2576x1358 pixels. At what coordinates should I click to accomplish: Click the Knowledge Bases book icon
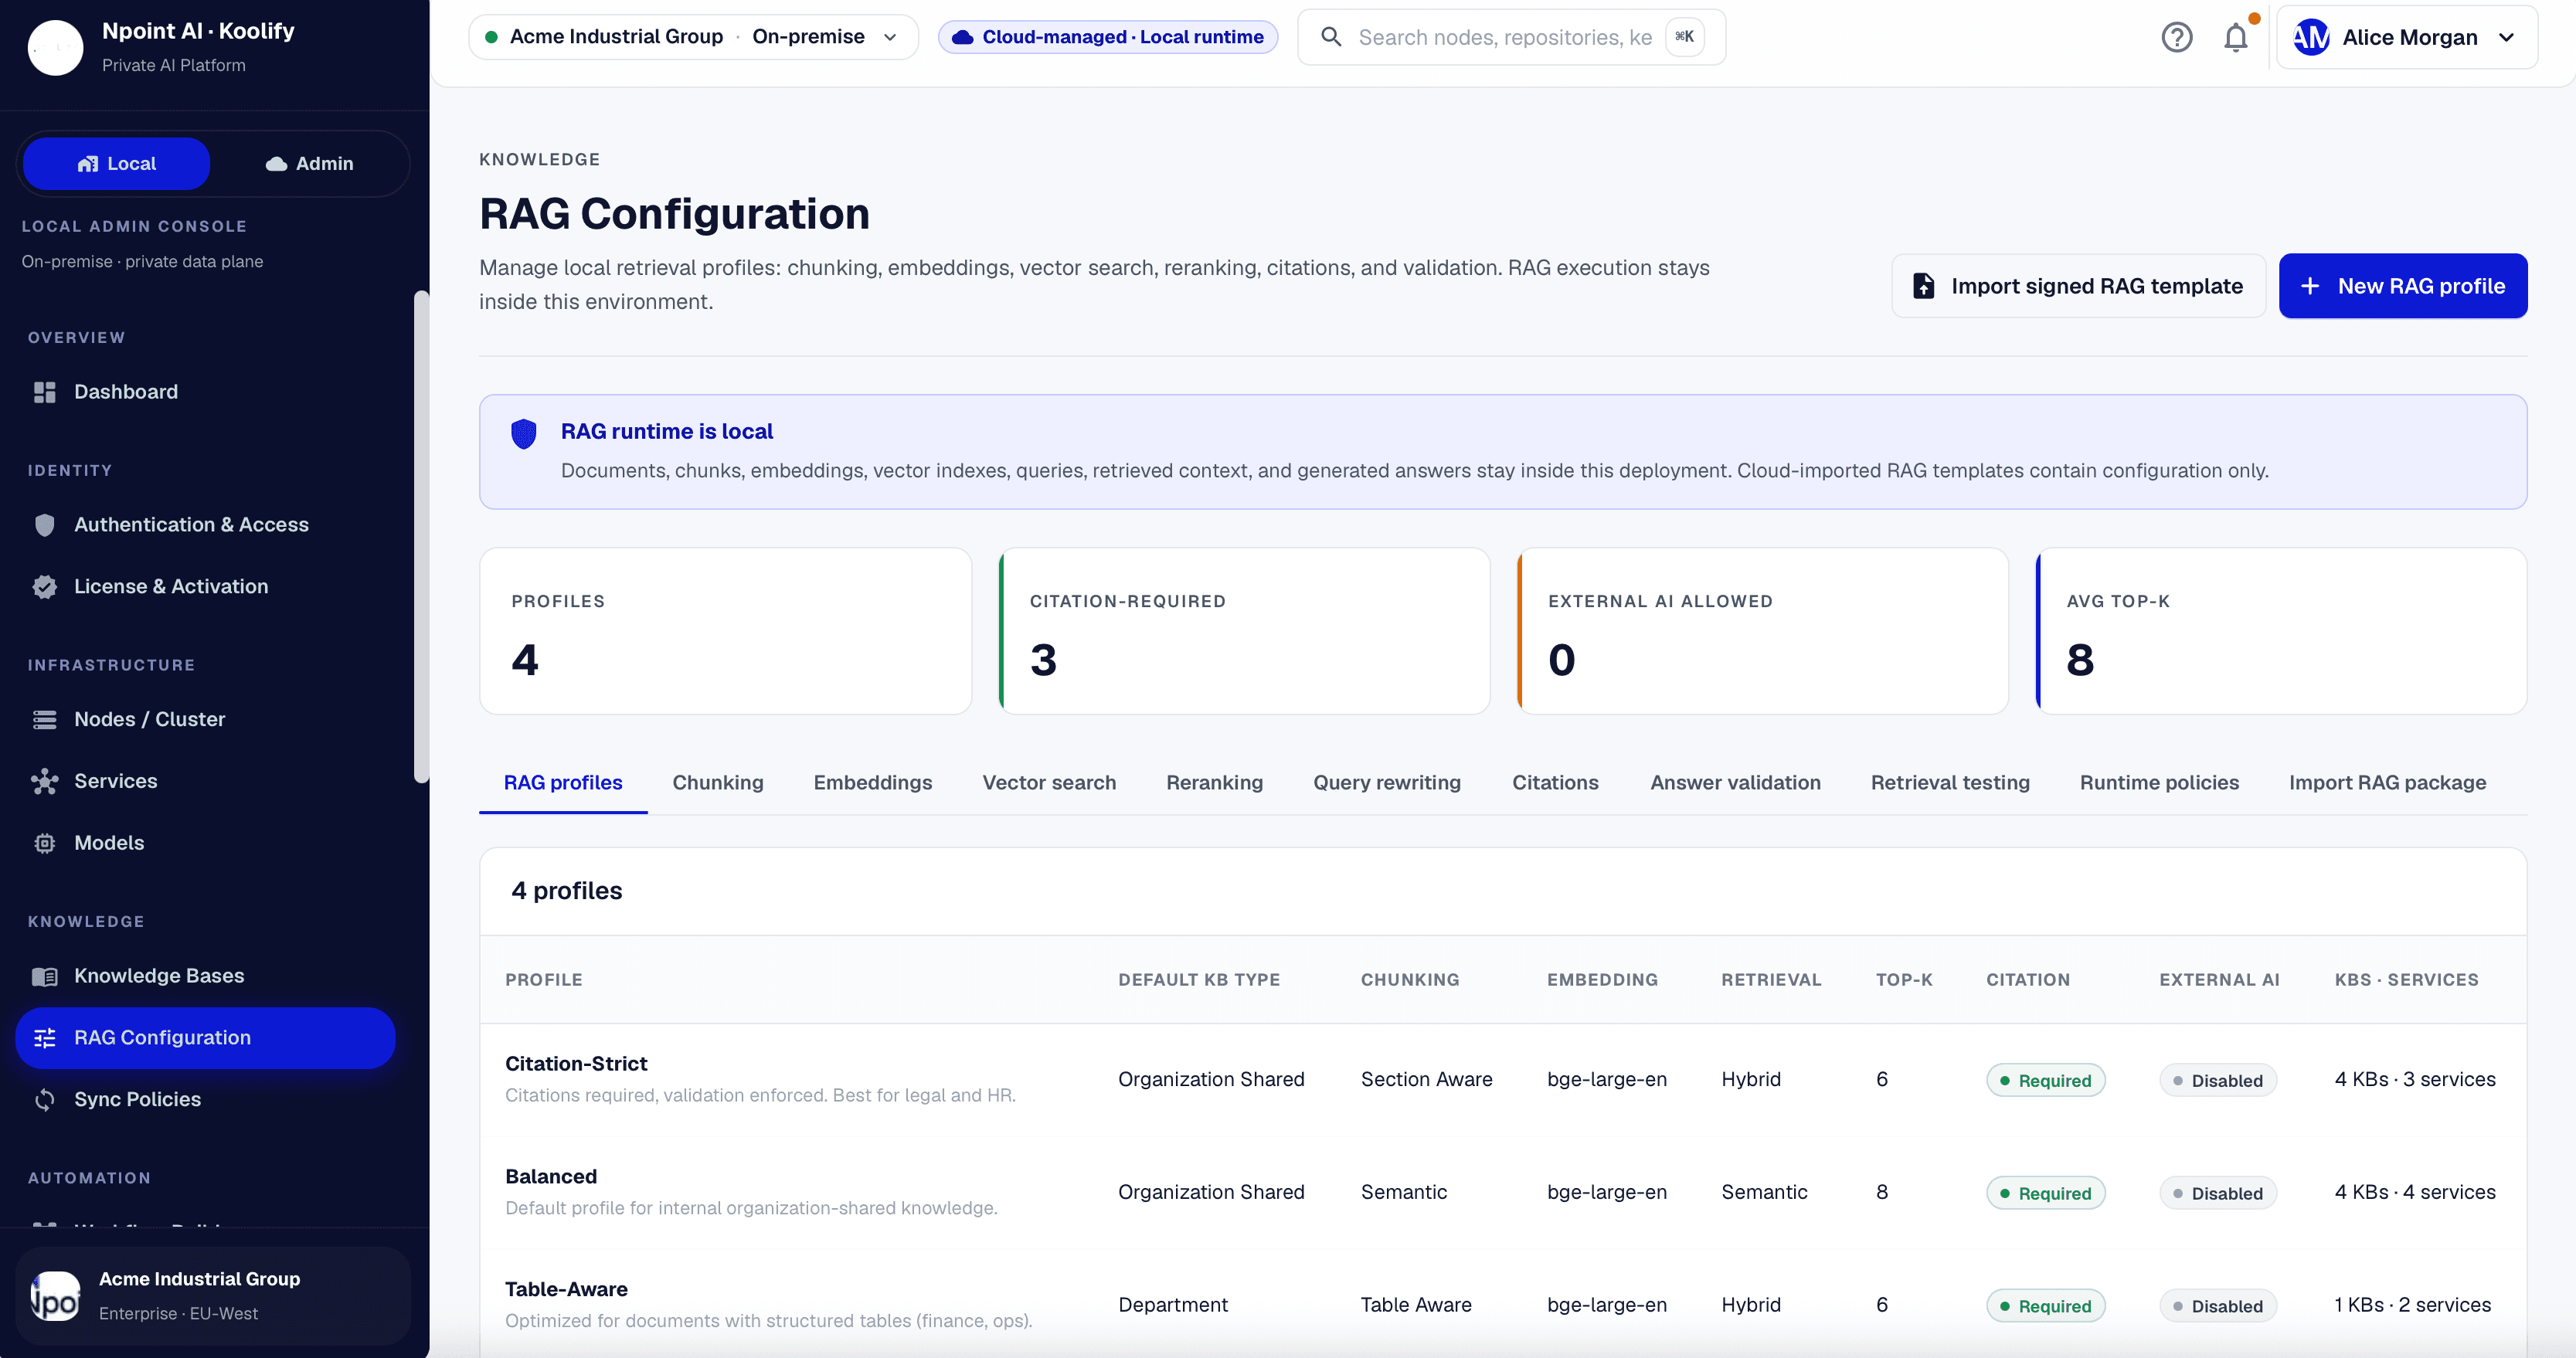[x=44, y=976]
